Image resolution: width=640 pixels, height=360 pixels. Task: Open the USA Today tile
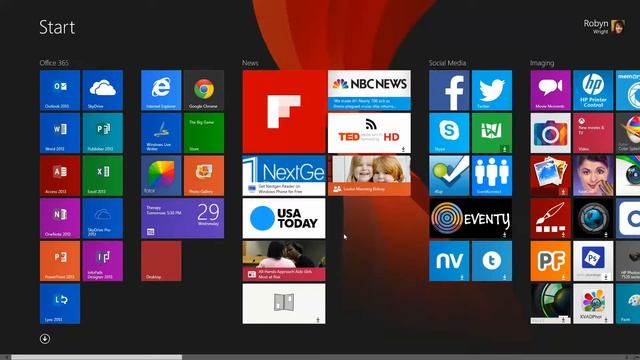click(x=284, y=218)
